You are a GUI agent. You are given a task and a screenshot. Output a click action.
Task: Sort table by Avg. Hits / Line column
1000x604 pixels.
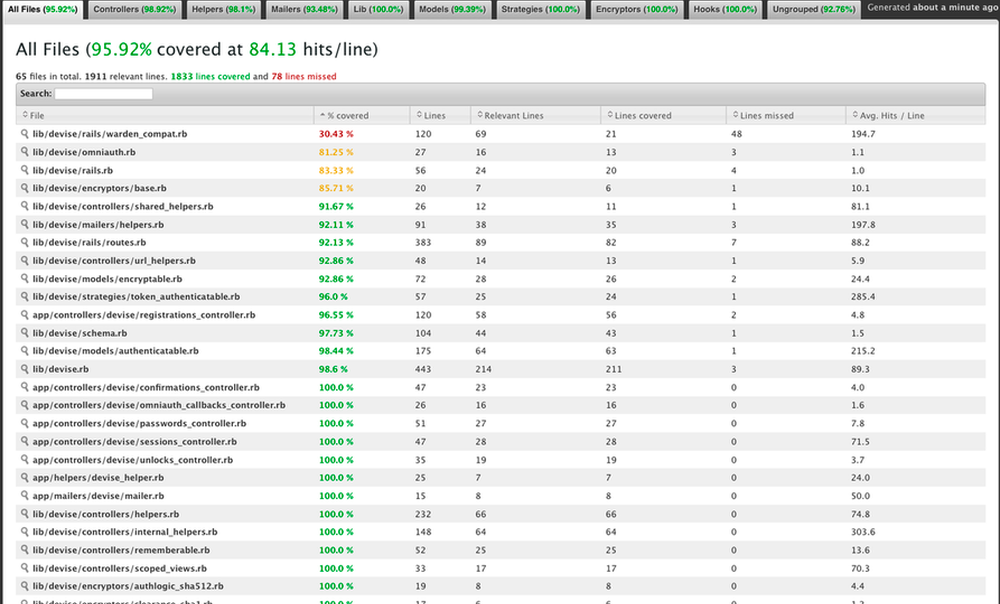point(915,115)
